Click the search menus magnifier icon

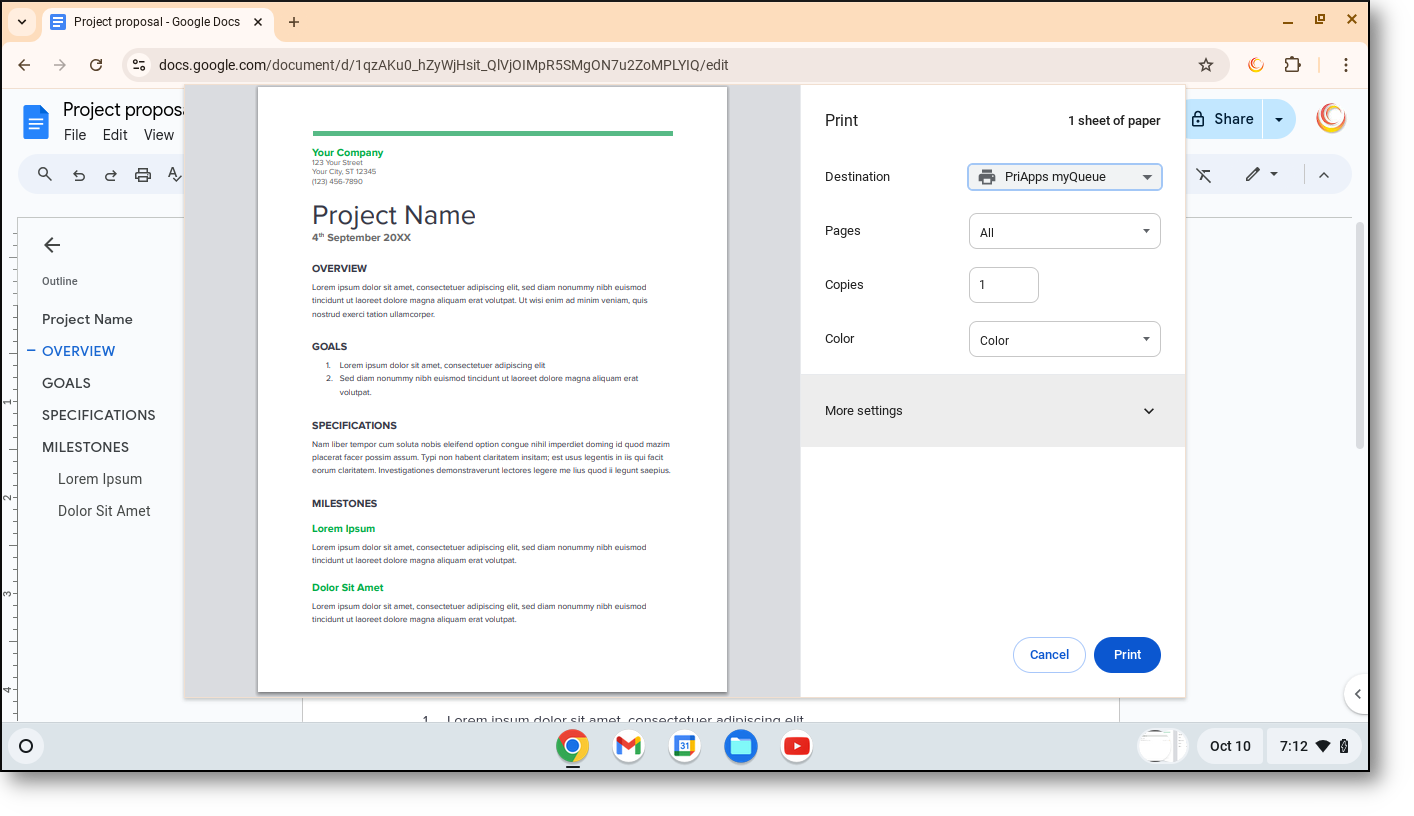[45, 174]
